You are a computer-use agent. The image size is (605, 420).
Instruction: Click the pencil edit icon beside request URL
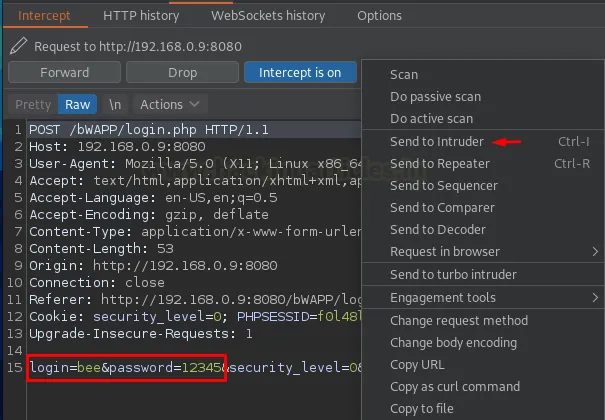pyautogui.click(x=19, y=47)
